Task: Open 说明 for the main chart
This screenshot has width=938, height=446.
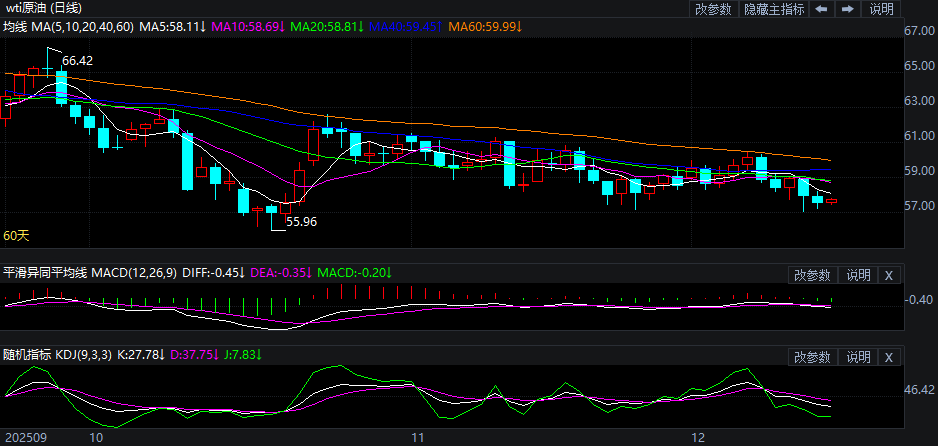Action: tap(881, 9)
